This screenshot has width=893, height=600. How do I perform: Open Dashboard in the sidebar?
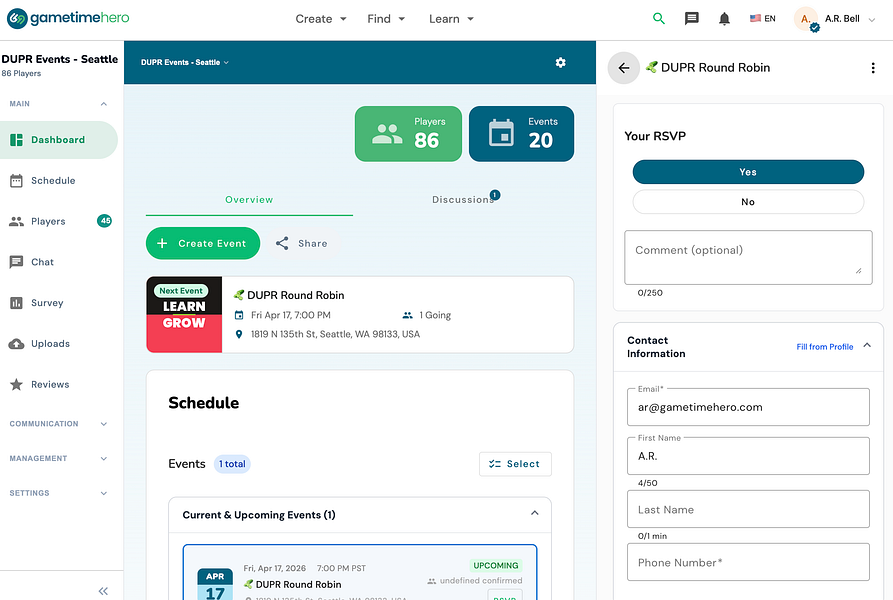tap(59, 140)
